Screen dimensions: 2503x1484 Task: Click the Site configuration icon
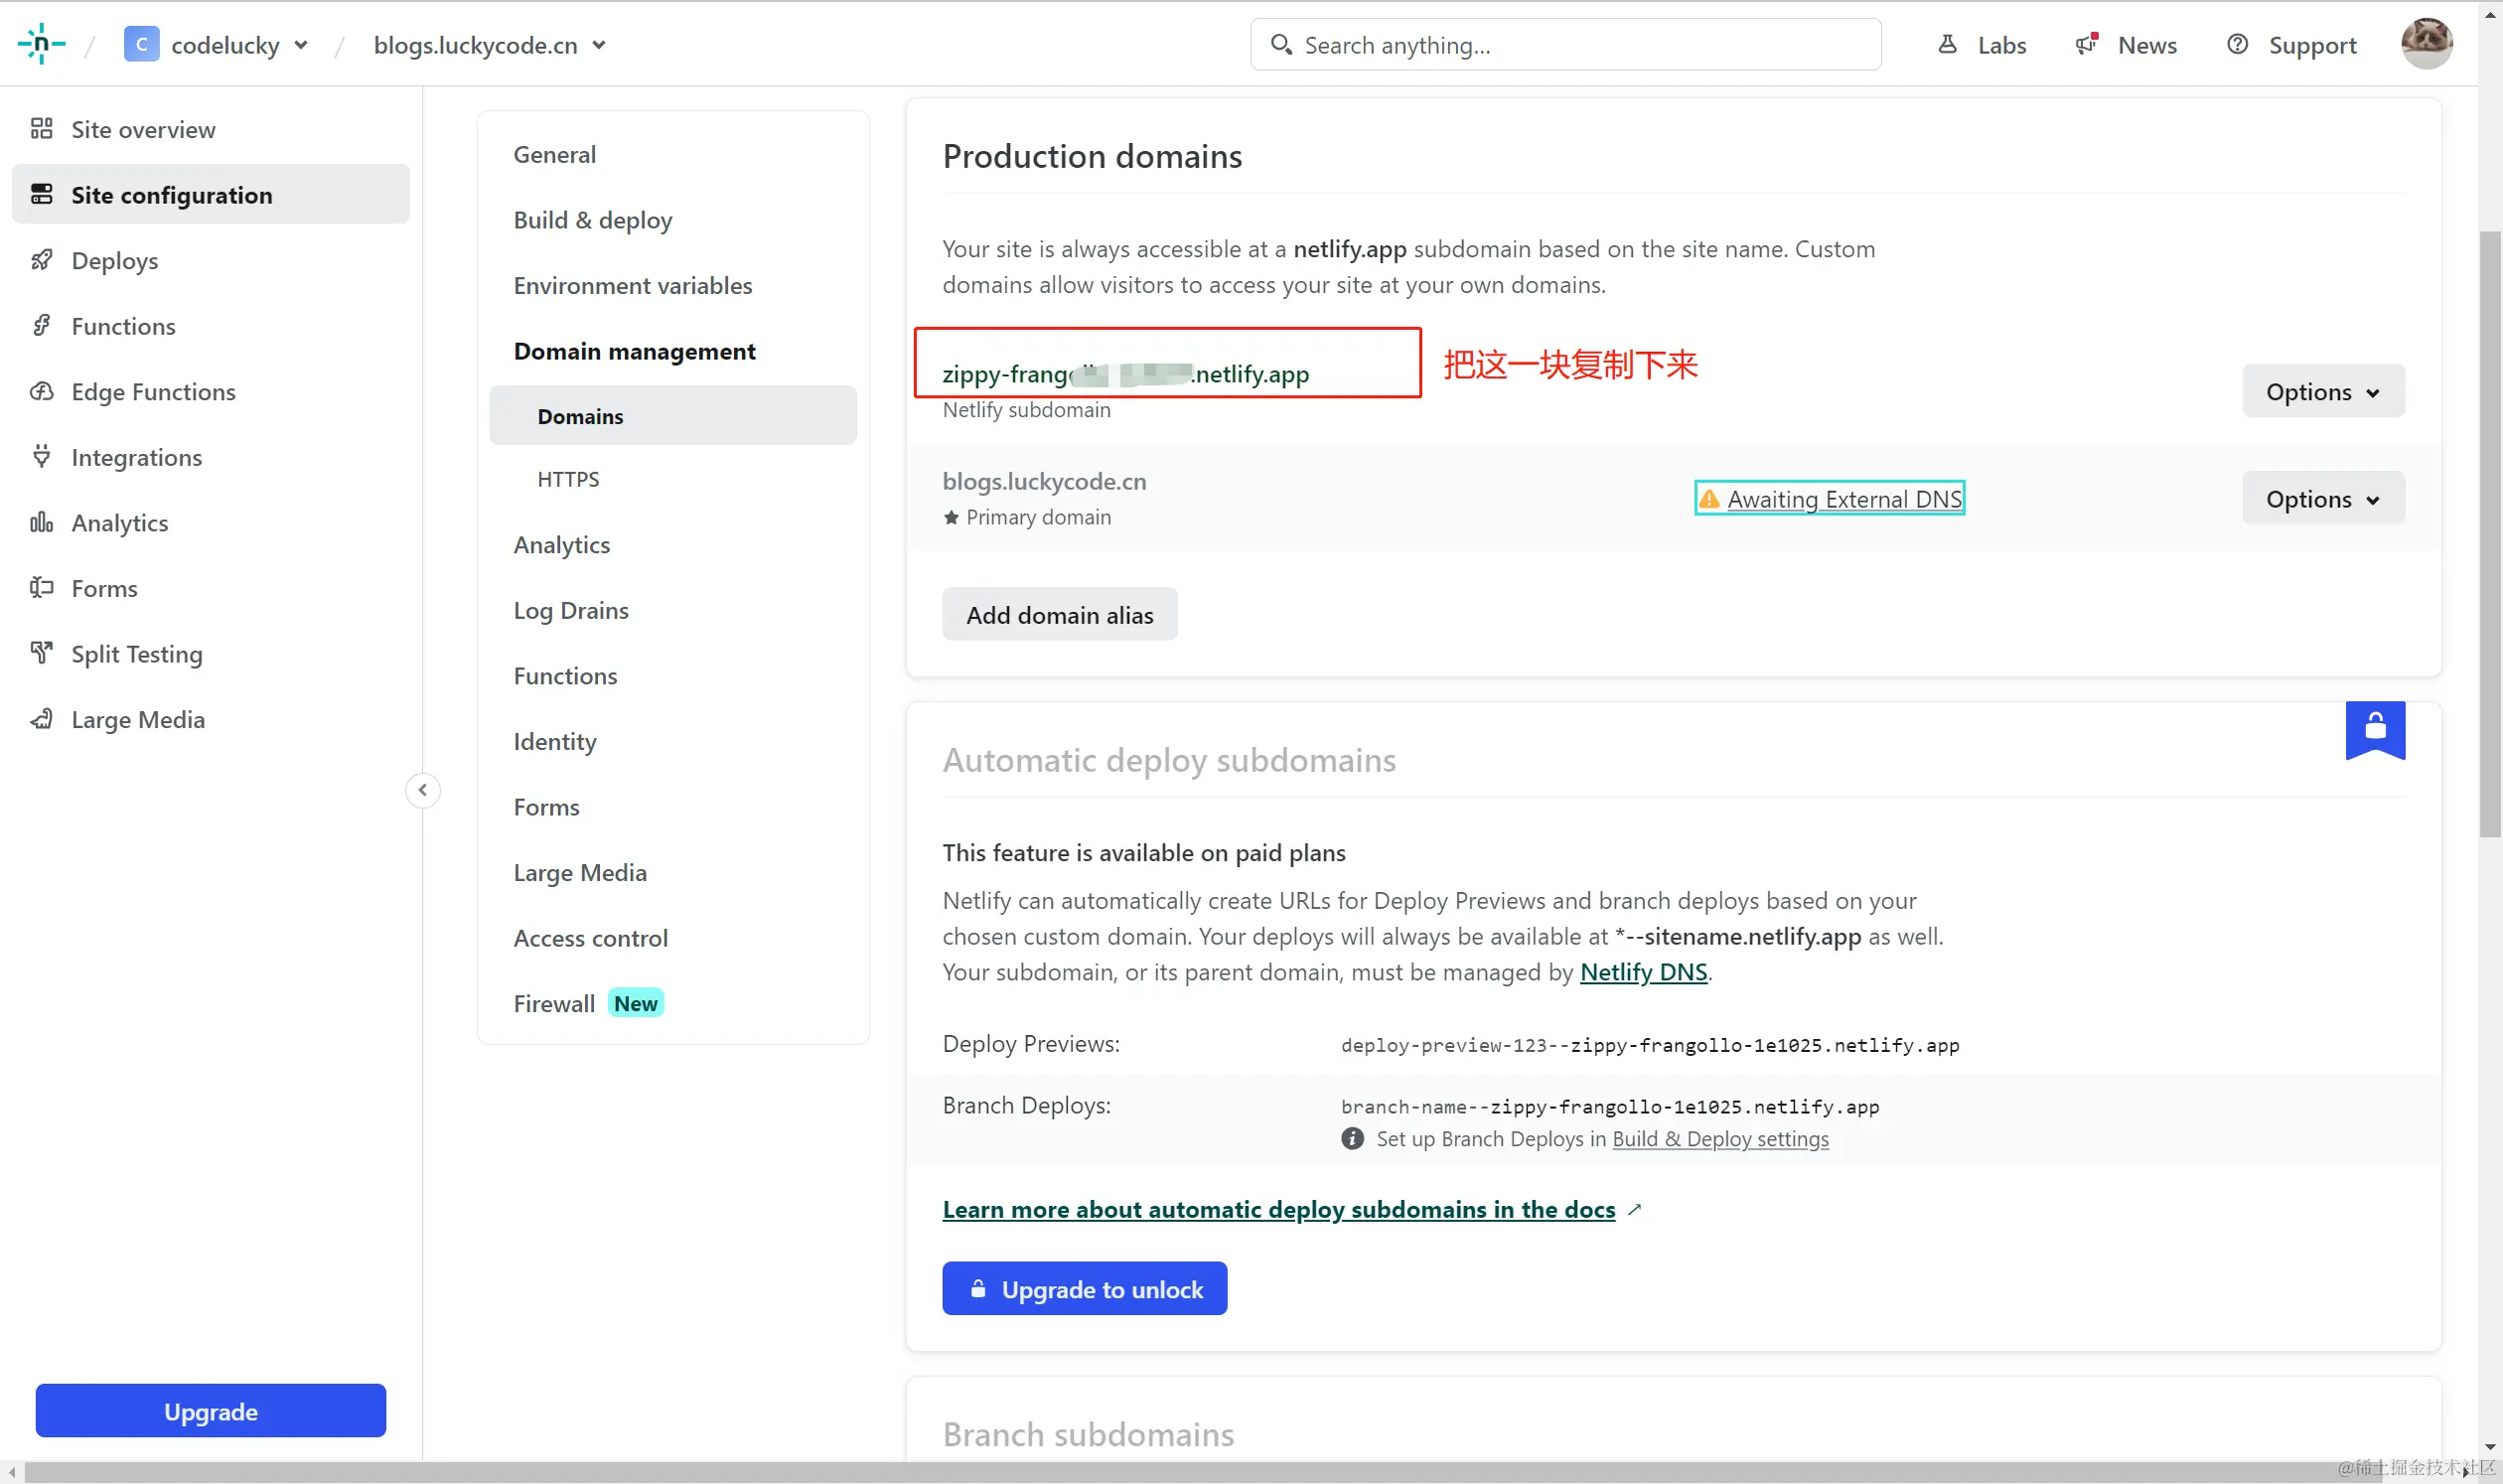[x=41, y=194]
